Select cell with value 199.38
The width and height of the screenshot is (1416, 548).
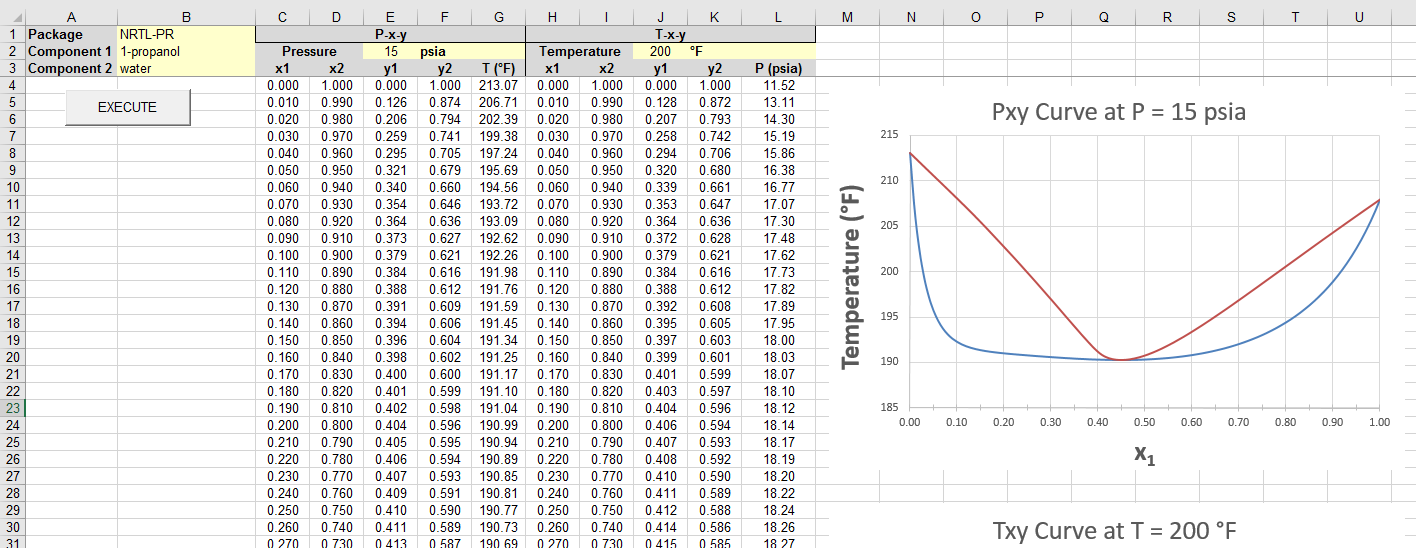[x=499, y=136]
